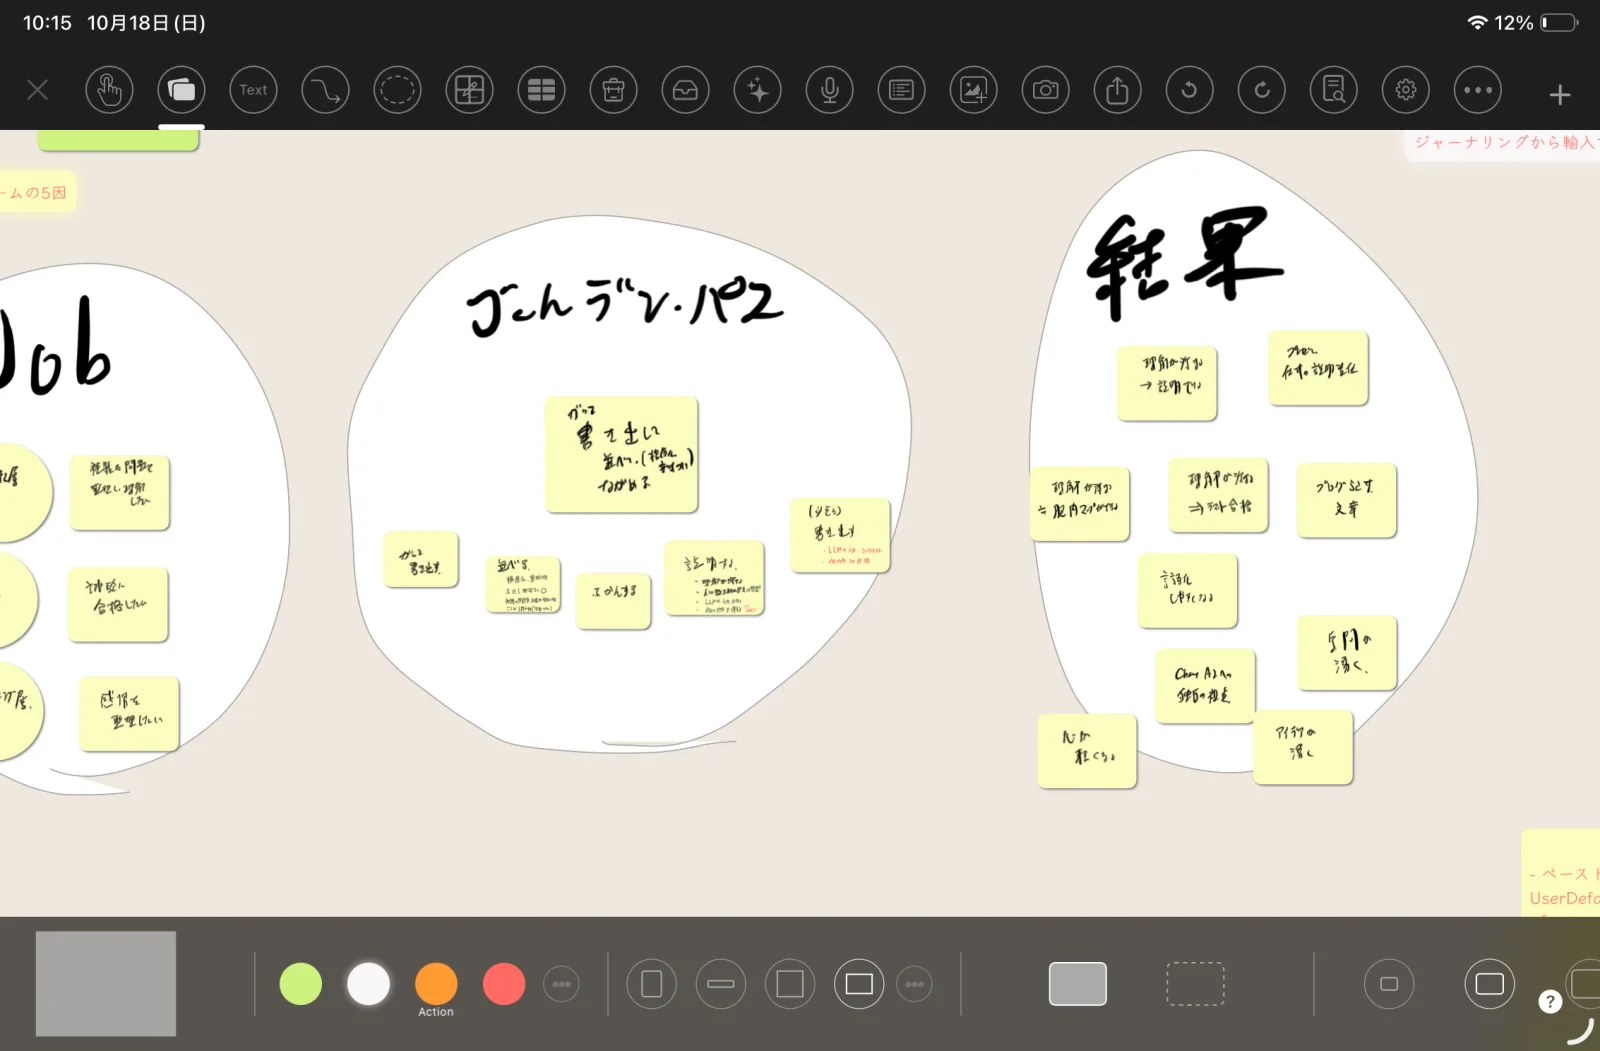This screenshot has height=1051, width=1600.
Task: Open the inbox tray icon
Action: pyautogui.click(x=685, y=90)
